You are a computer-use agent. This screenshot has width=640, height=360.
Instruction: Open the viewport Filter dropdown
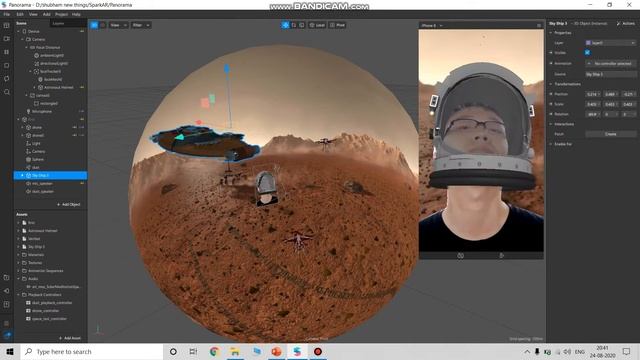click(141, 25)
